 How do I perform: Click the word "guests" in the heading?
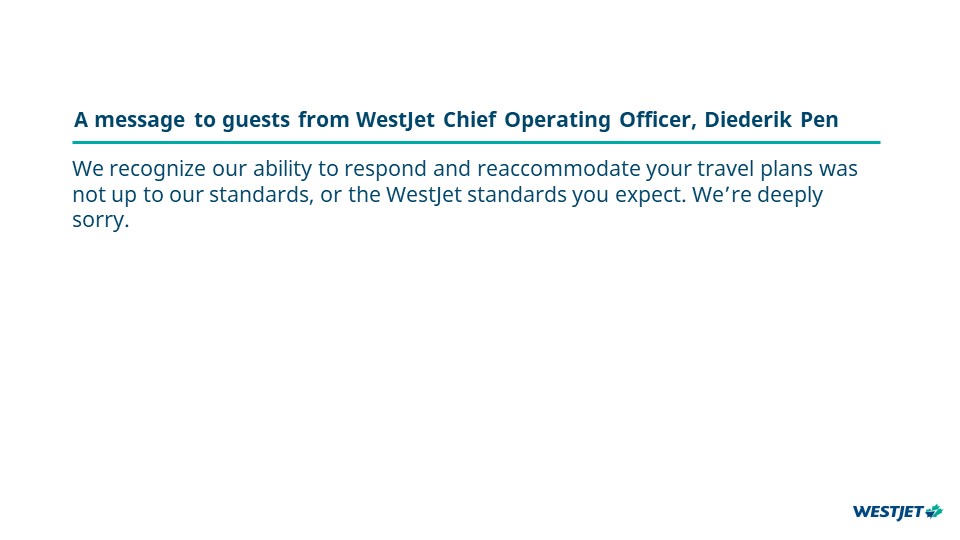256,120
